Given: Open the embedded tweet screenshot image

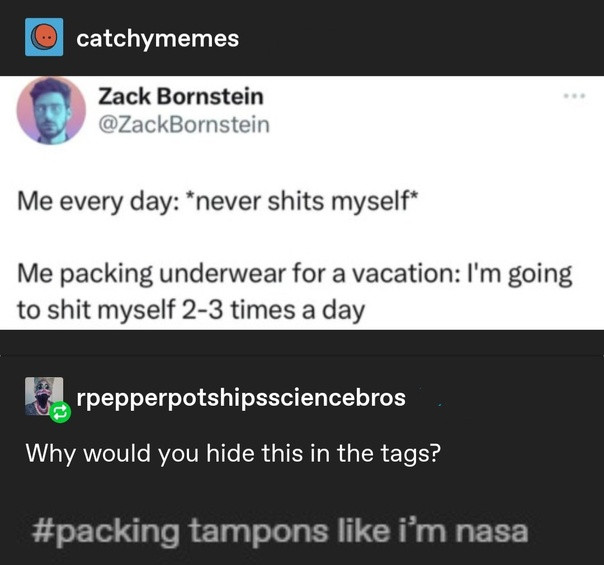Looking at the screenshot, I should coord(302,203).
